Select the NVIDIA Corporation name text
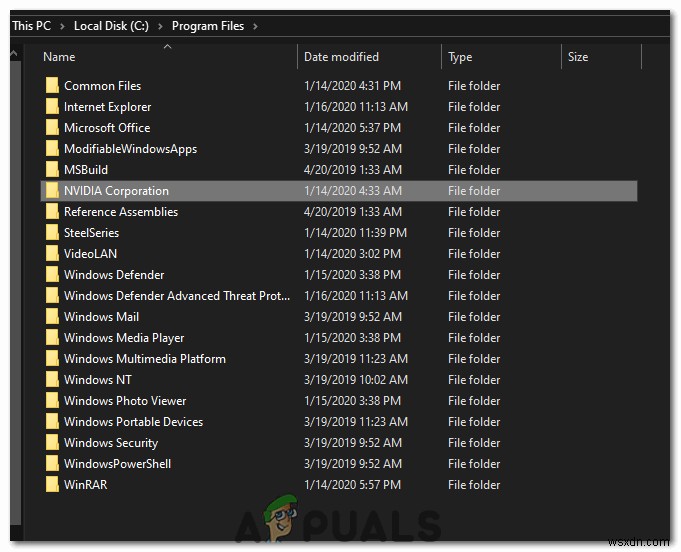 tap(116, 191)
